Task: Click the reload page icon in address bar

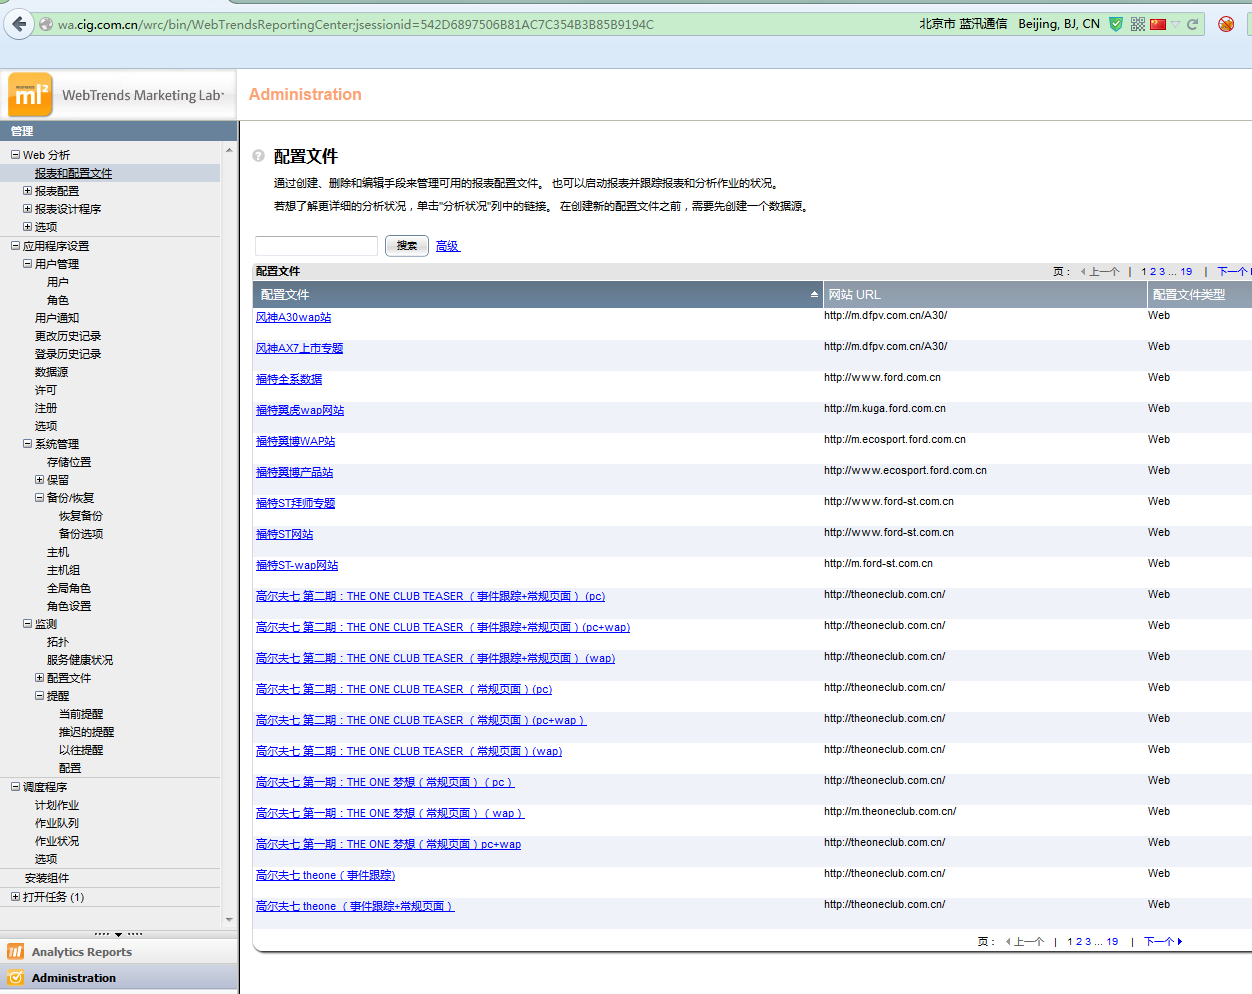Action: (1192, 24)
